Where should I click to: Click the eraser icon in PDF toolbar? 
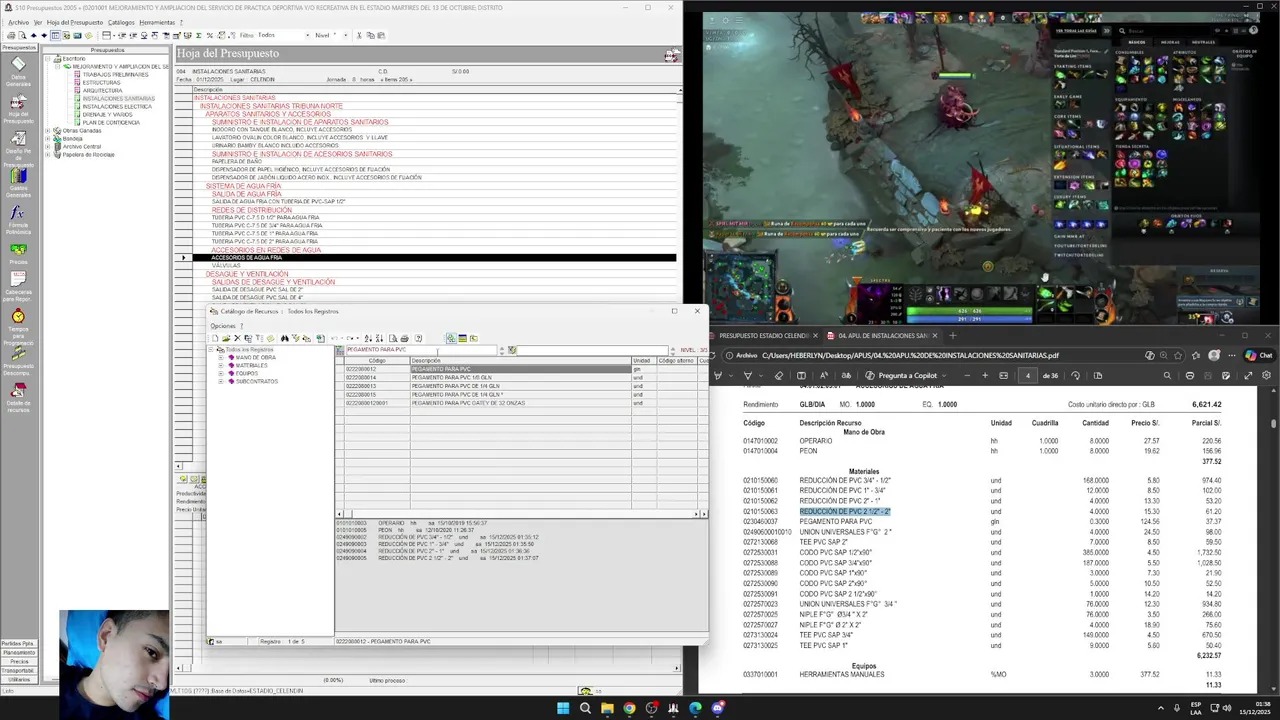tap(778, 375)
